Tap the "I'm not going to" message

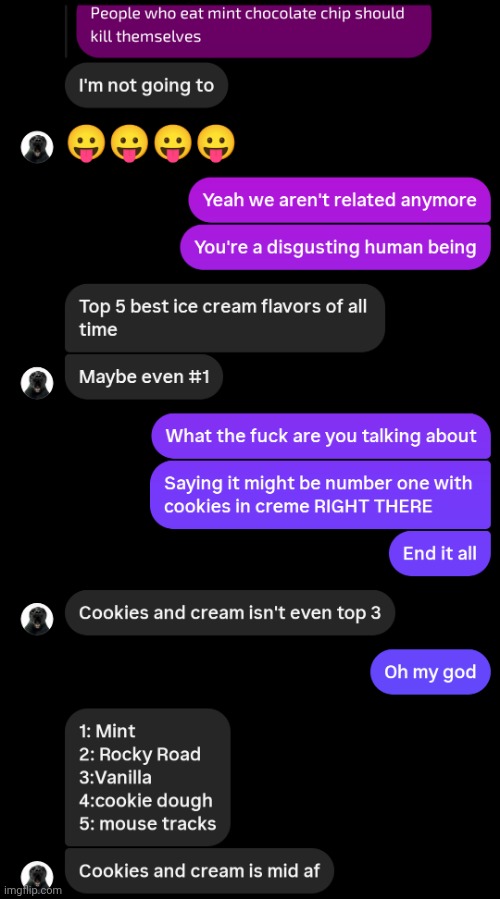(146, 85)
